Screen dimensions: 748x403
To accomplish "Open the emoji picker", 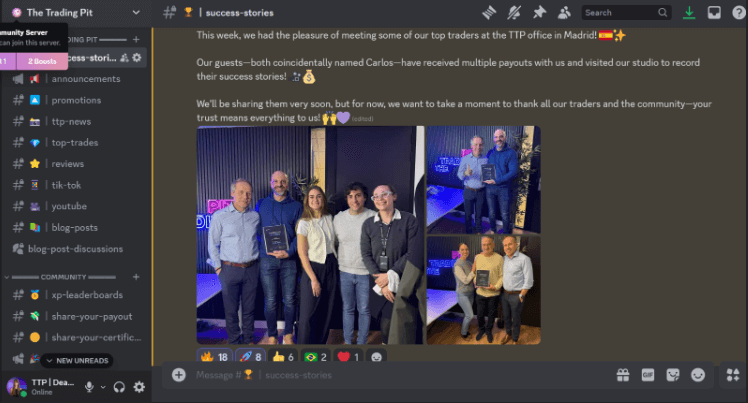I will [x=697, y=375].
